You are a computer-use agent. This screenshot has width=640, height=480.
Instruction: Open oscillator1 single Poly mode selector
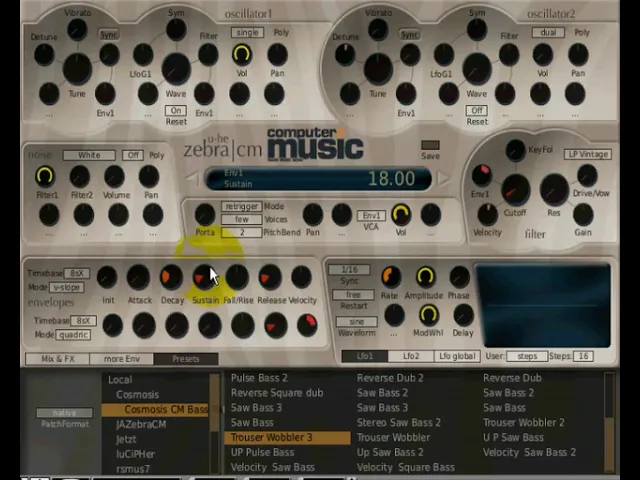point(247,32)
